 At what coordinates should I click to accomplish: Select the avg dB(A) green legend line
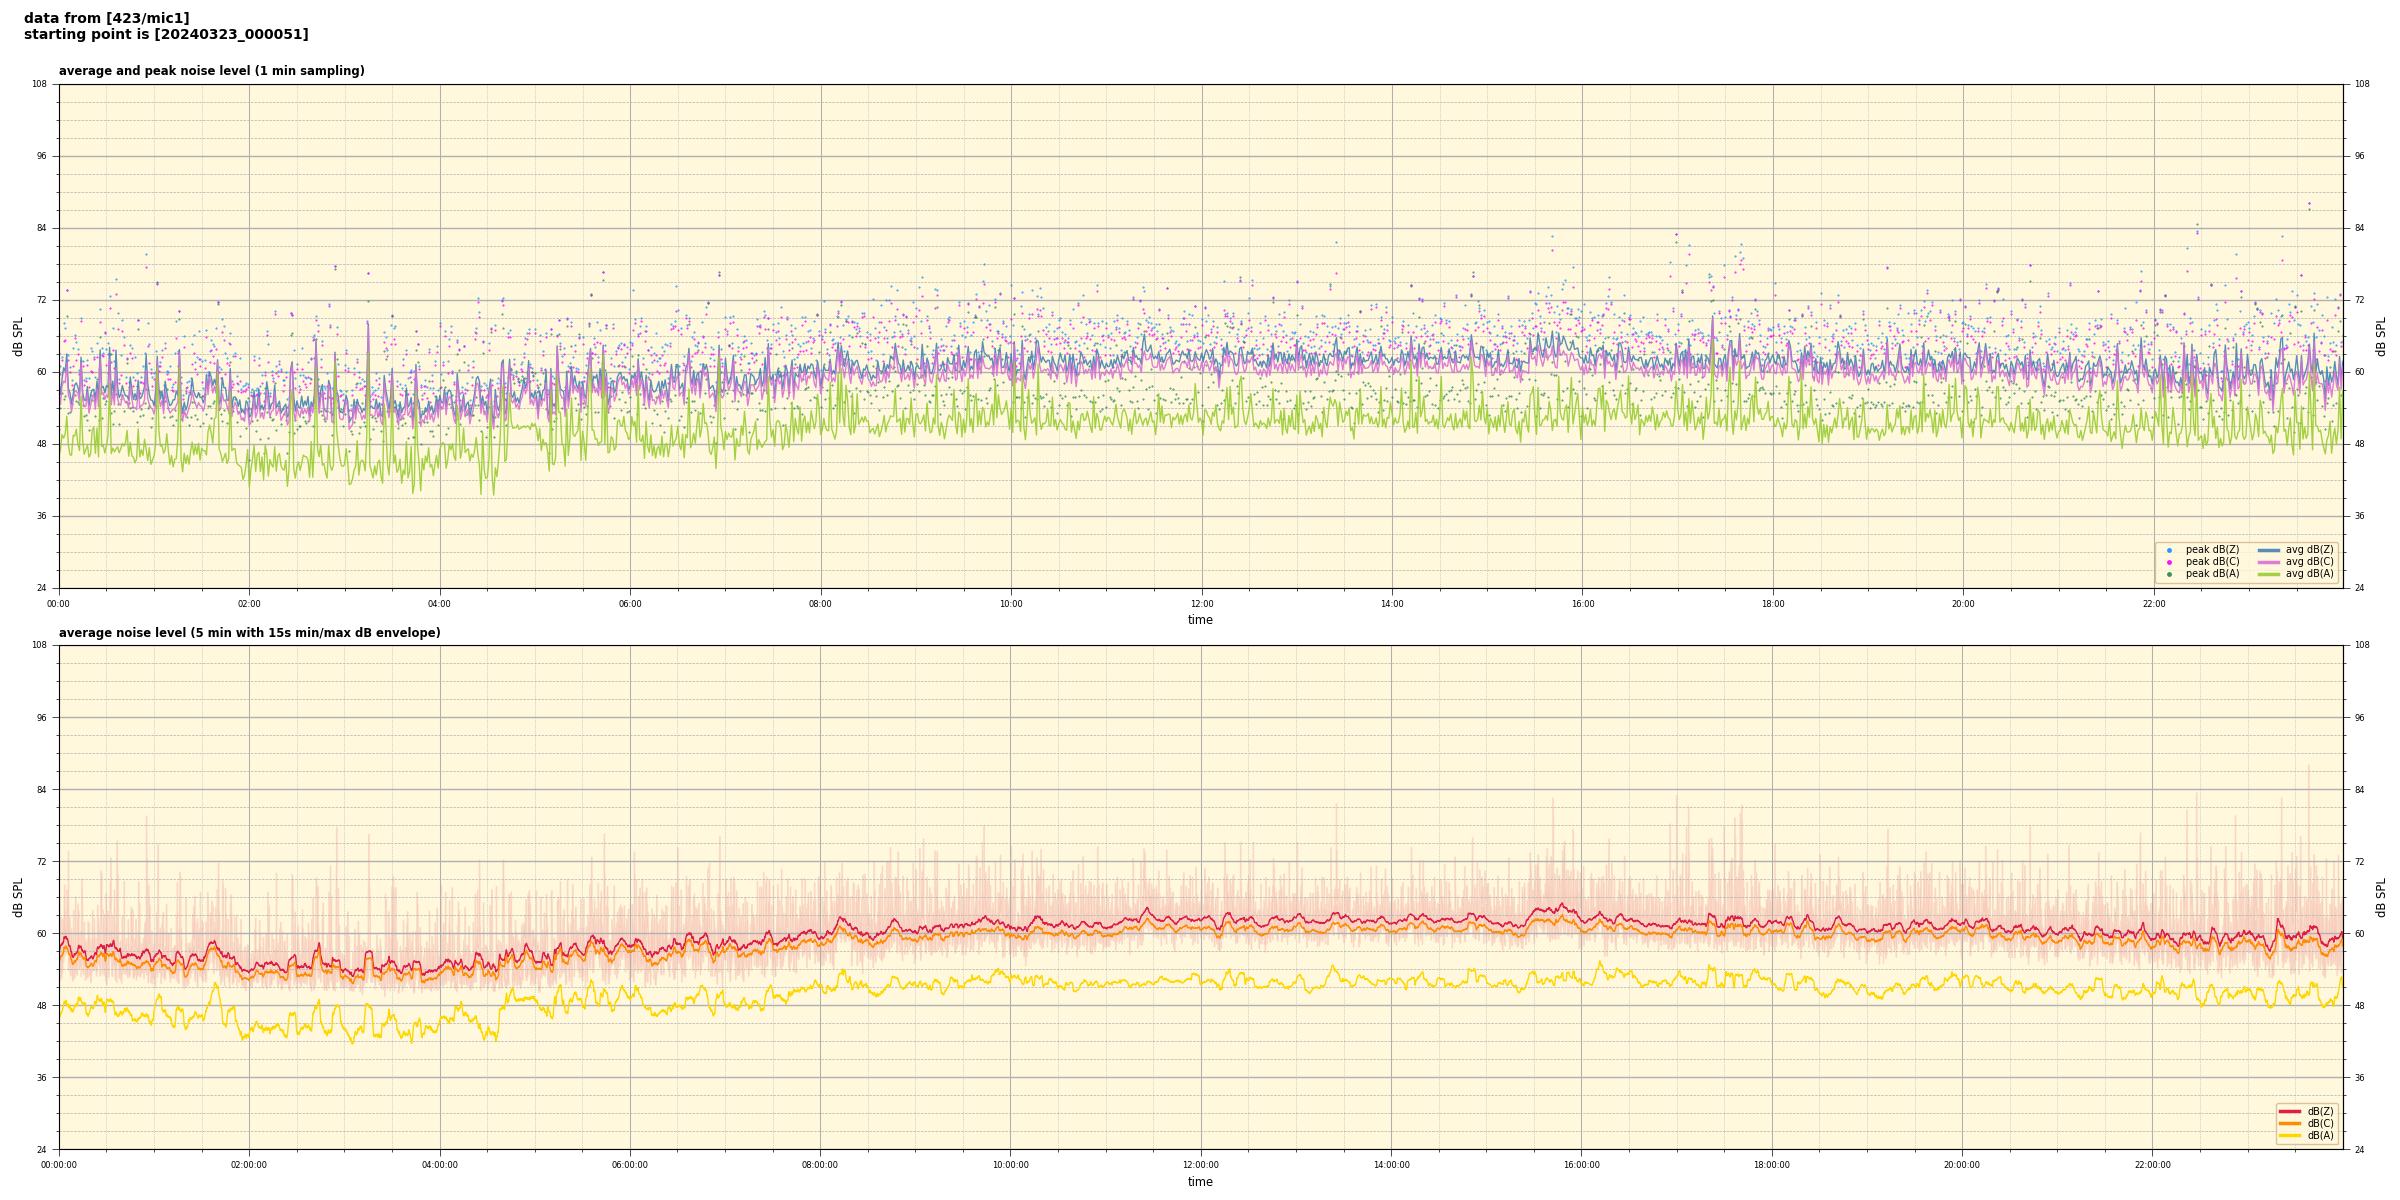pyautogui.click(x=2269, y=574)
